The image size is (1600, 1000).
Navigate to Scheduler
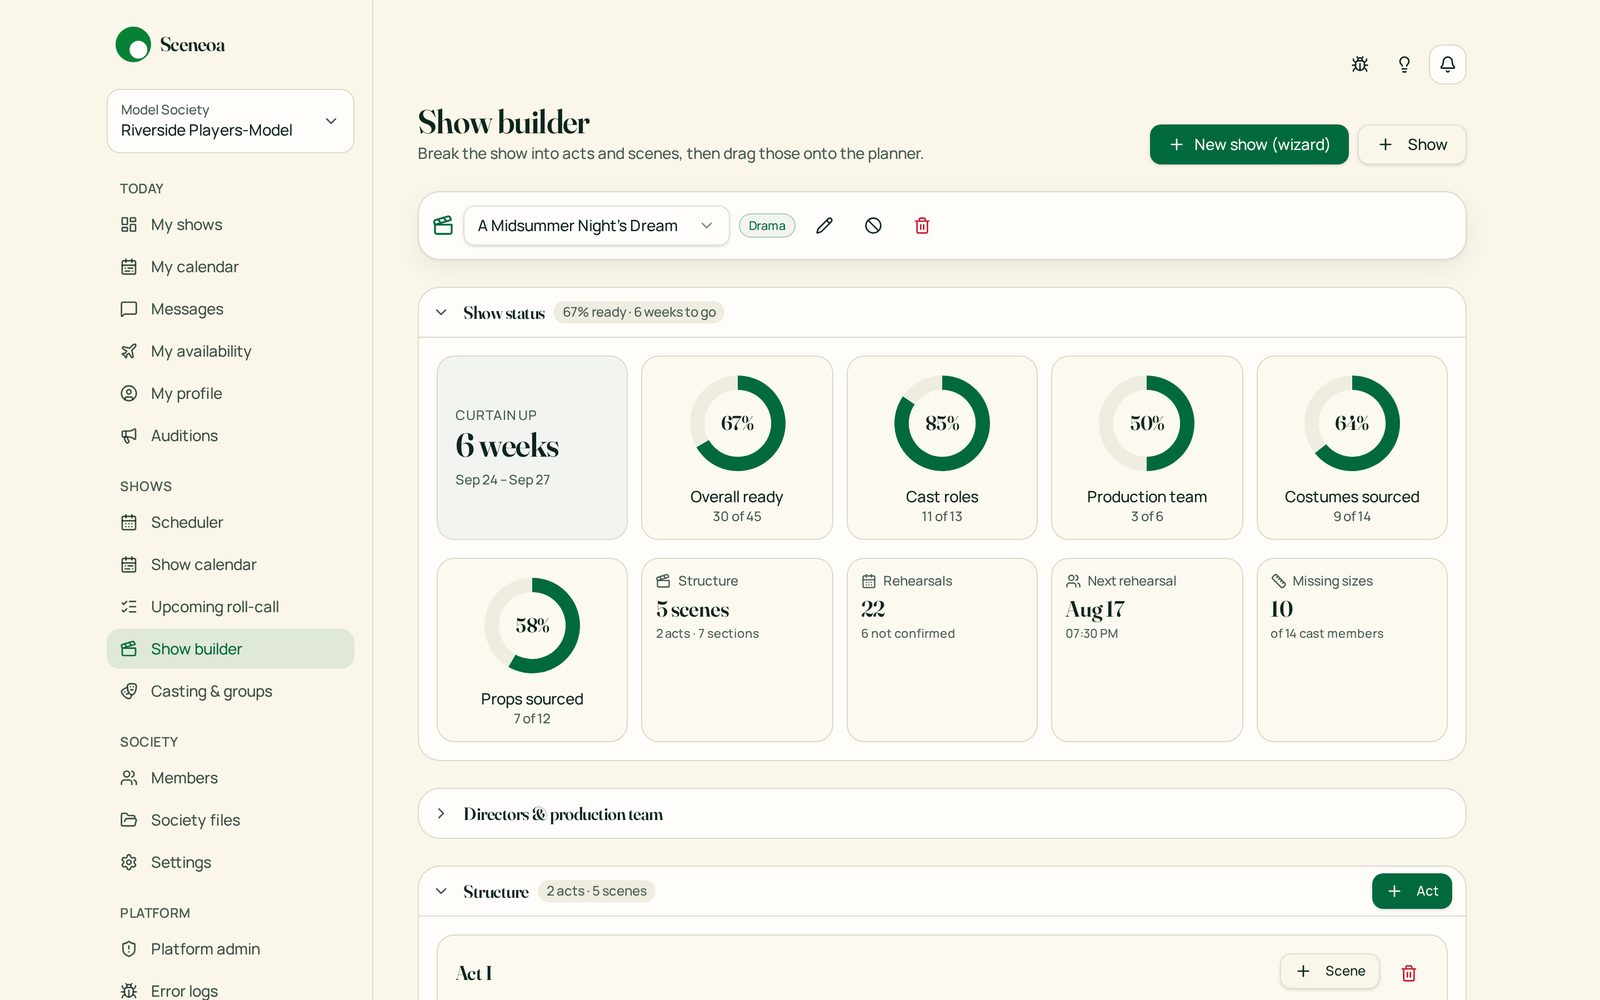(x=230, y=522)
